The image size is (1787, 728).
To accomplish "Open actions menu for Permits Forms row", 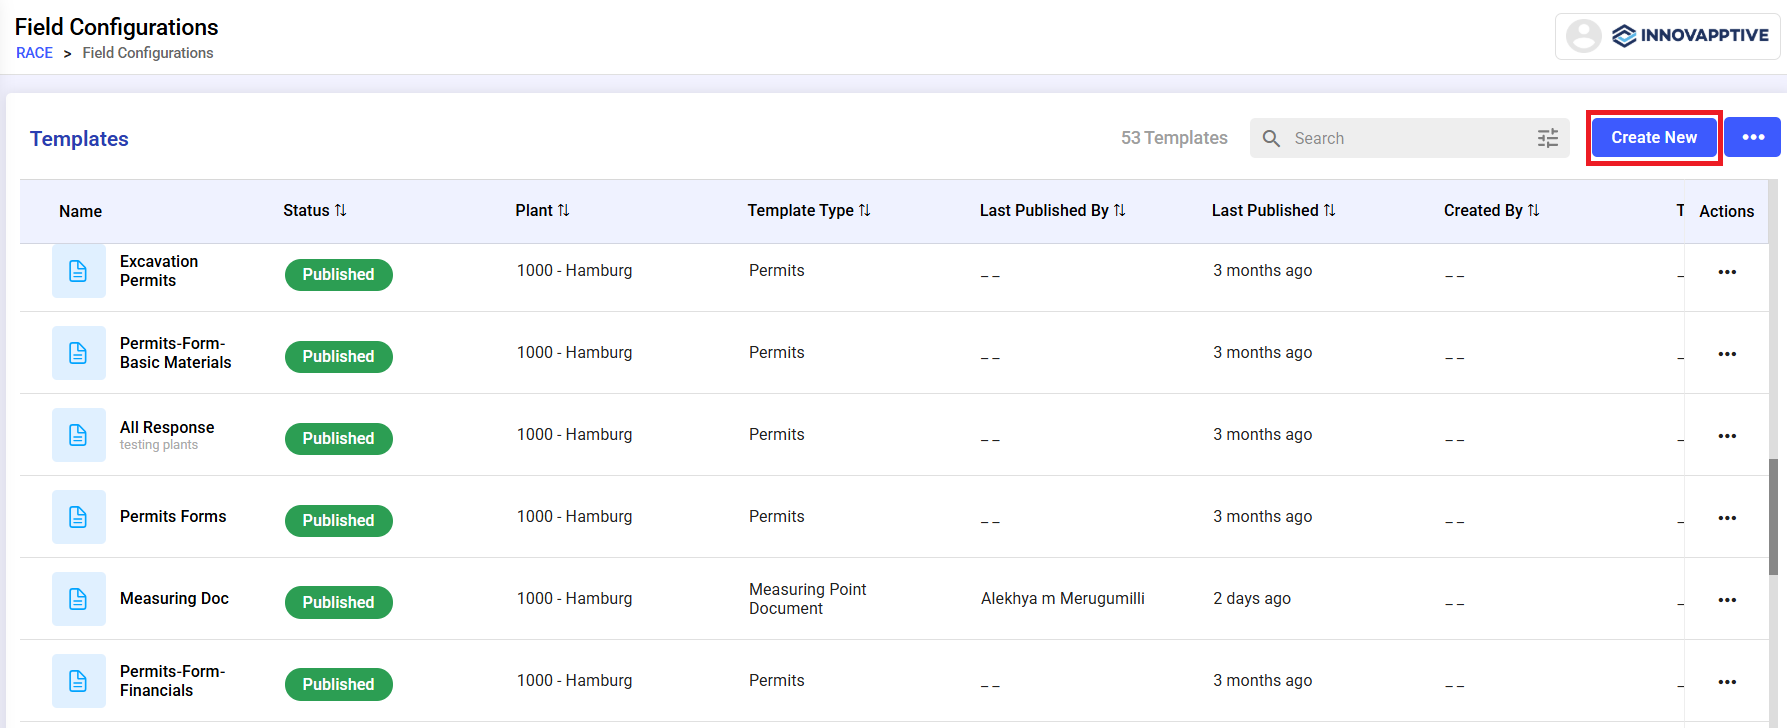I will pos(1726,518).
